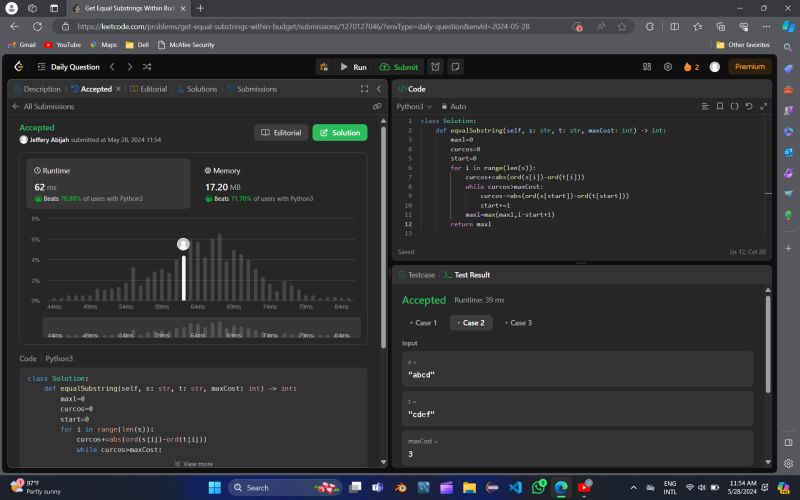The height and width of the screenshot is (500, 800).
Task: Maximize the left panel fullscreen icon
Action: click(x=364, y=89)
